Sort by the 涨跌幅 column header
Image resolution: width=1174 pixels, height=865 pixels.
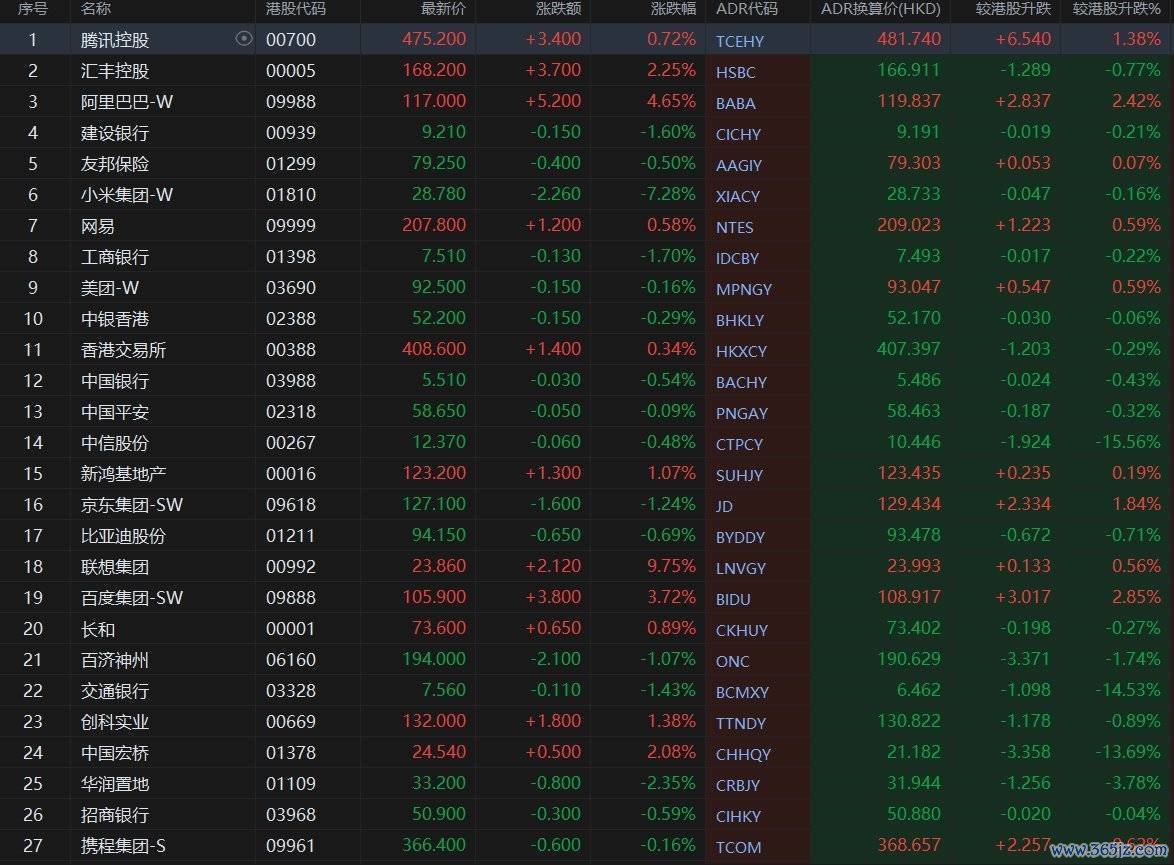pos(673,9)
